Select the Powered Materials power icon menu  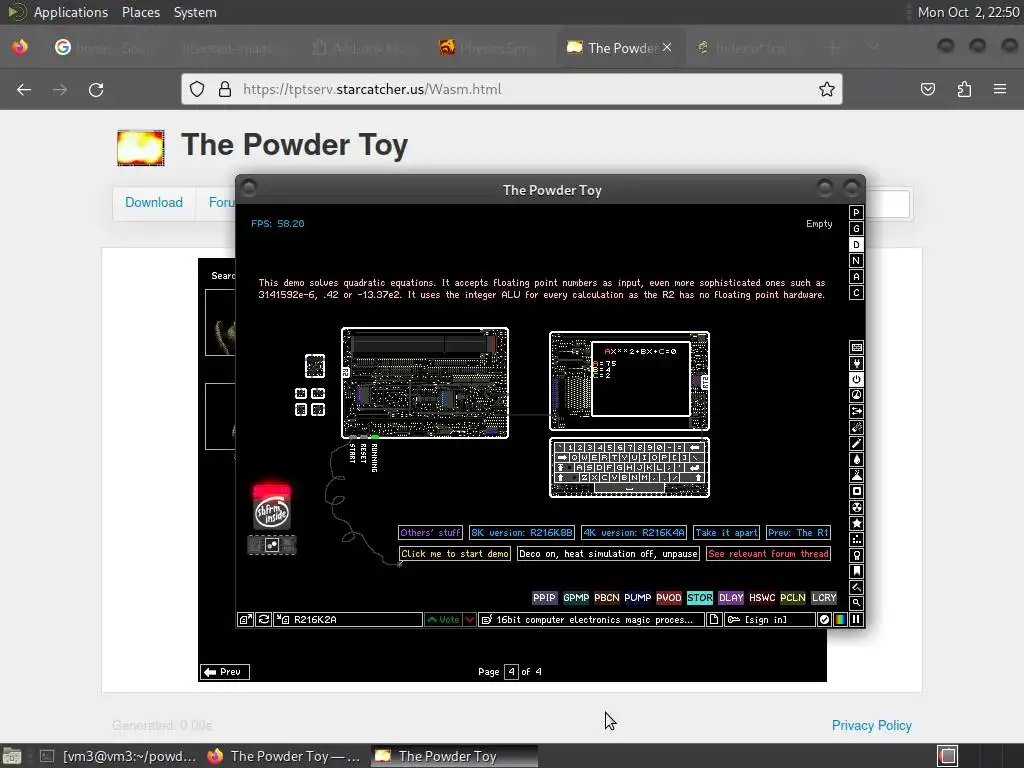856,379
